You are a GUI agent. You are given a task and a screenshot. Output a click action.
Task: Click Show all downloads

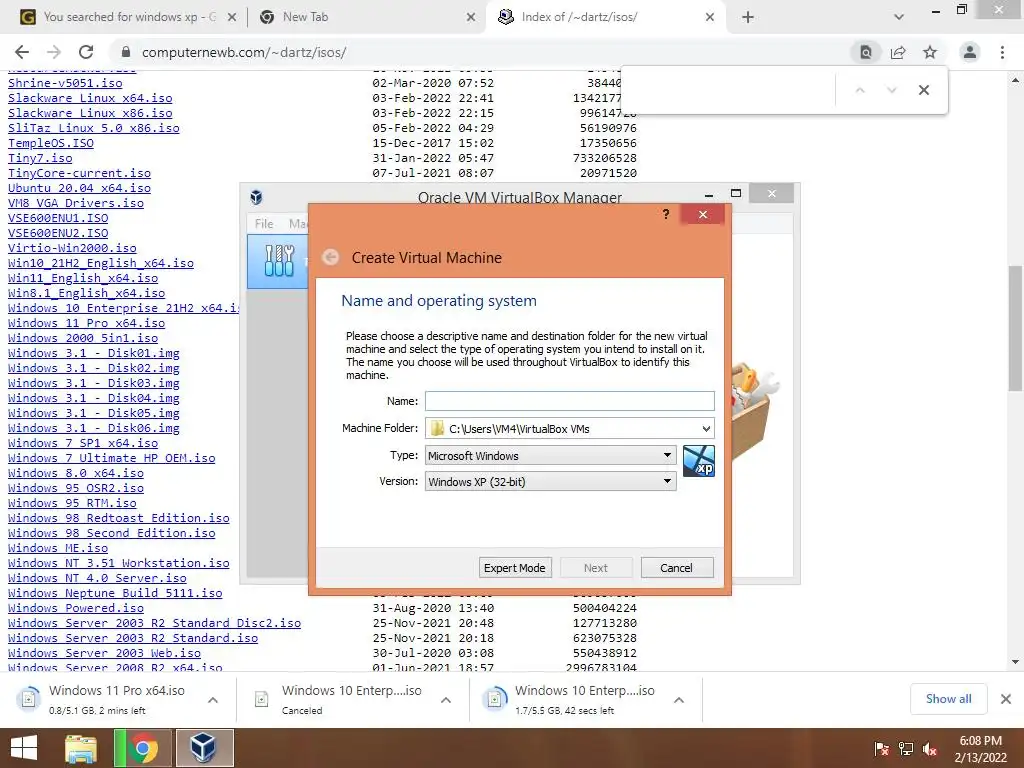(948, 699)
